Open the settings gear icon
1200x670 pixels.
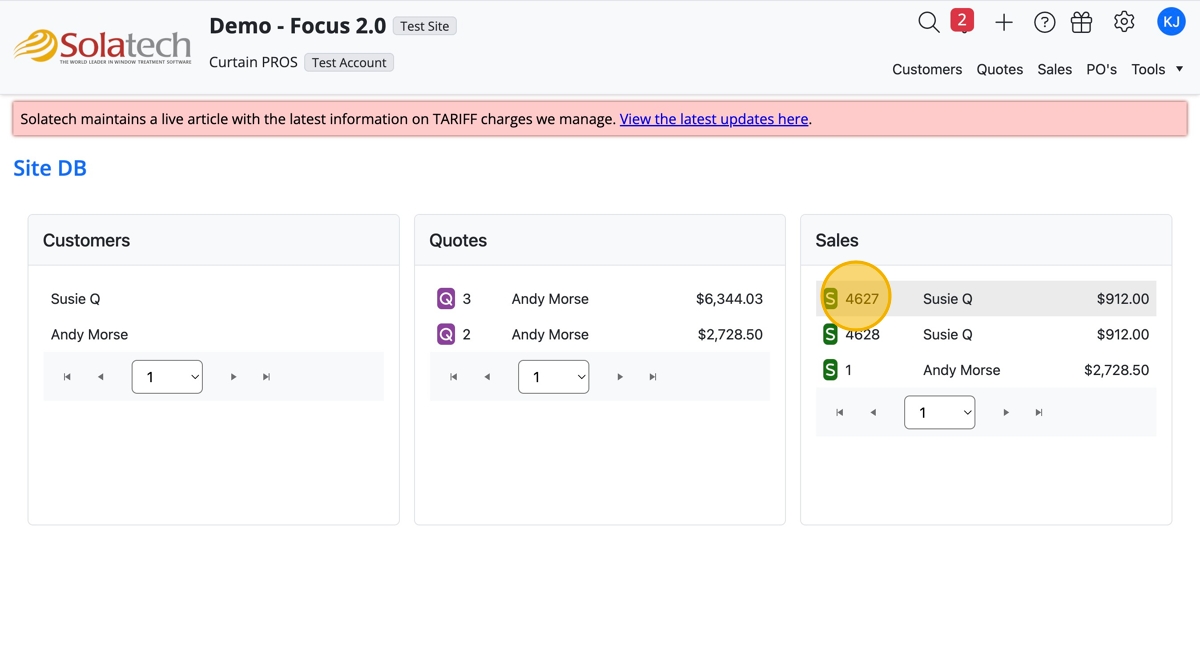(1124, 22)
